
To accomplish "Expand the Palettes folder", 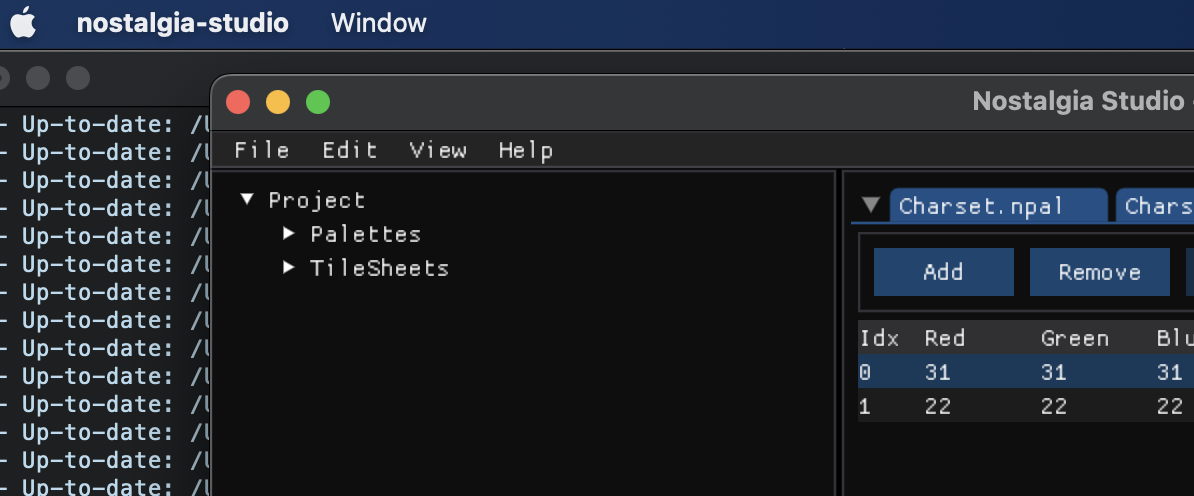I will click(289, 234).
